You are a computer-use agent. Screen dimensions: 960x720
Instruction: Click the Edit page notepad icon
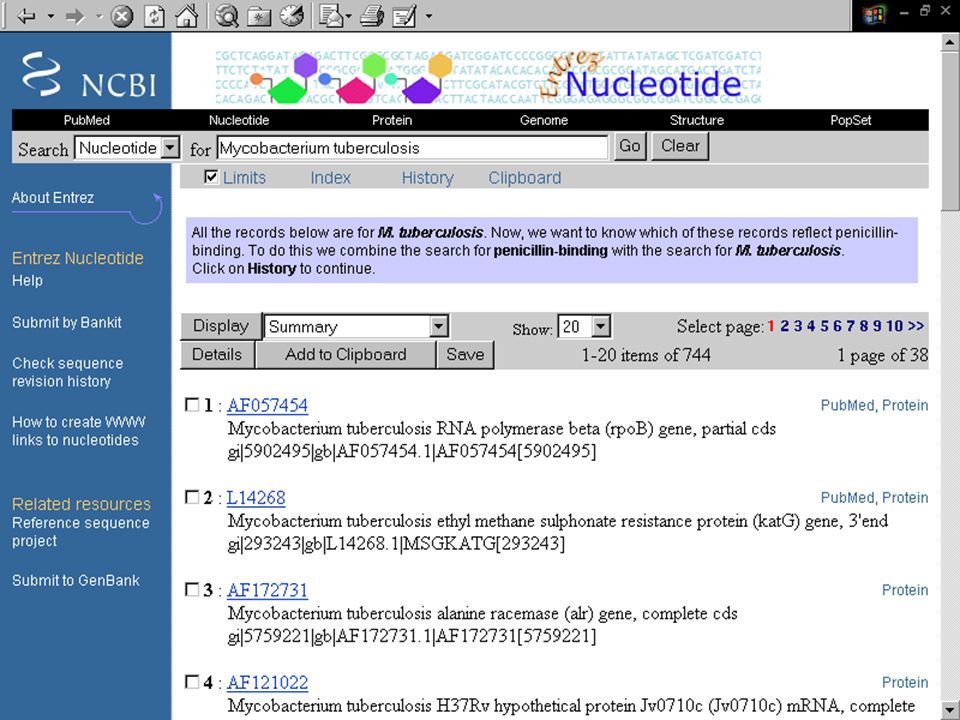403,16
